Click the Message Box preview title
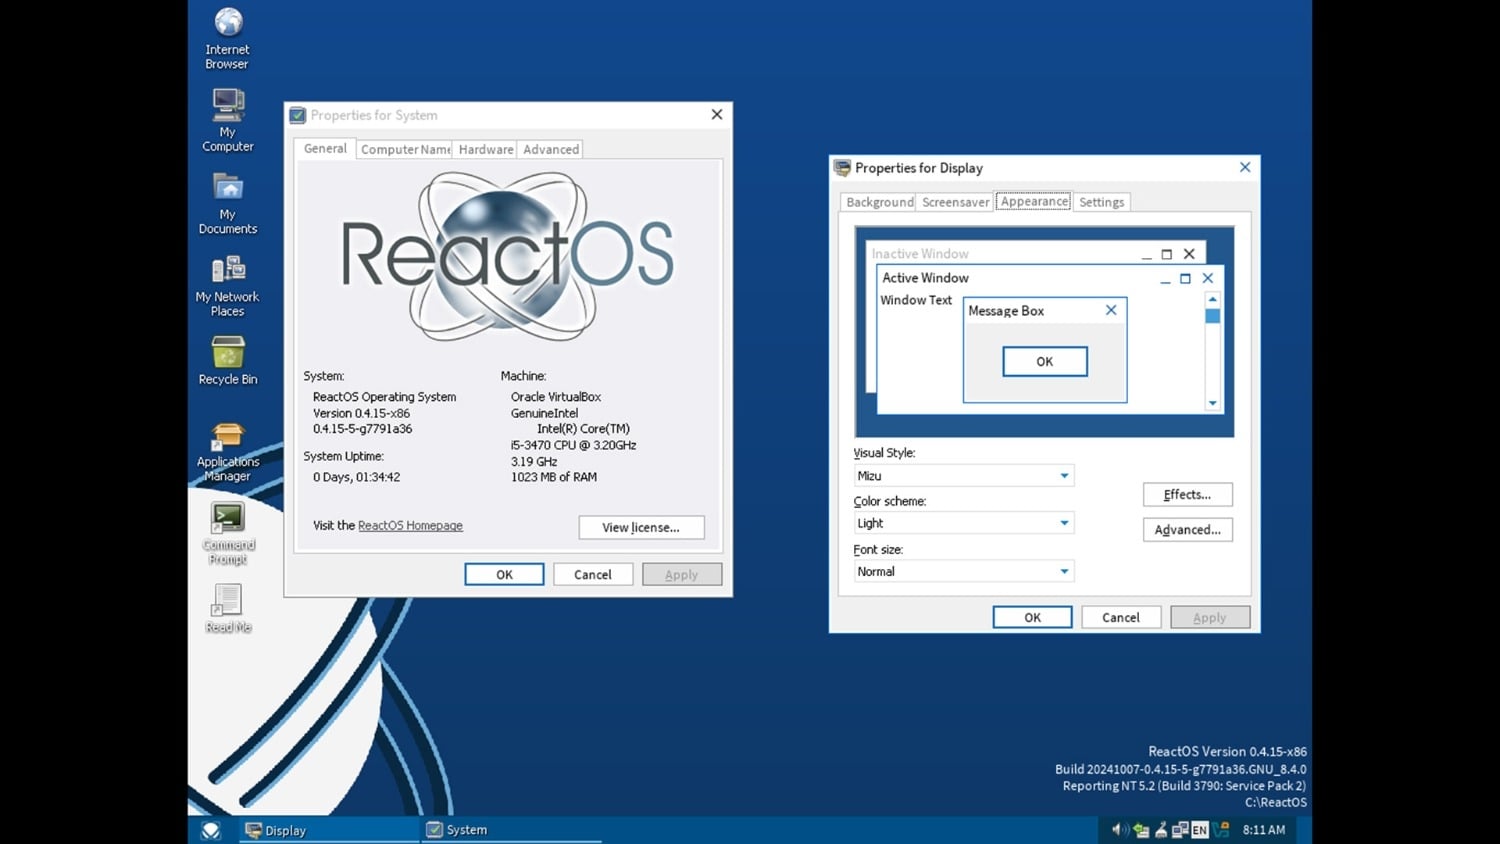1500x844 pixels. click(1006, 311)
